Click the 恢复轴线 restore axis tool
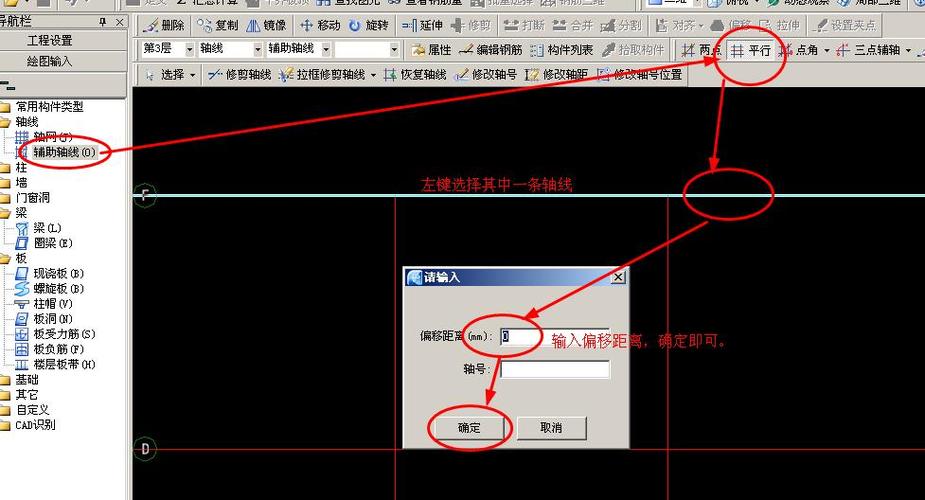 [415, 75]
